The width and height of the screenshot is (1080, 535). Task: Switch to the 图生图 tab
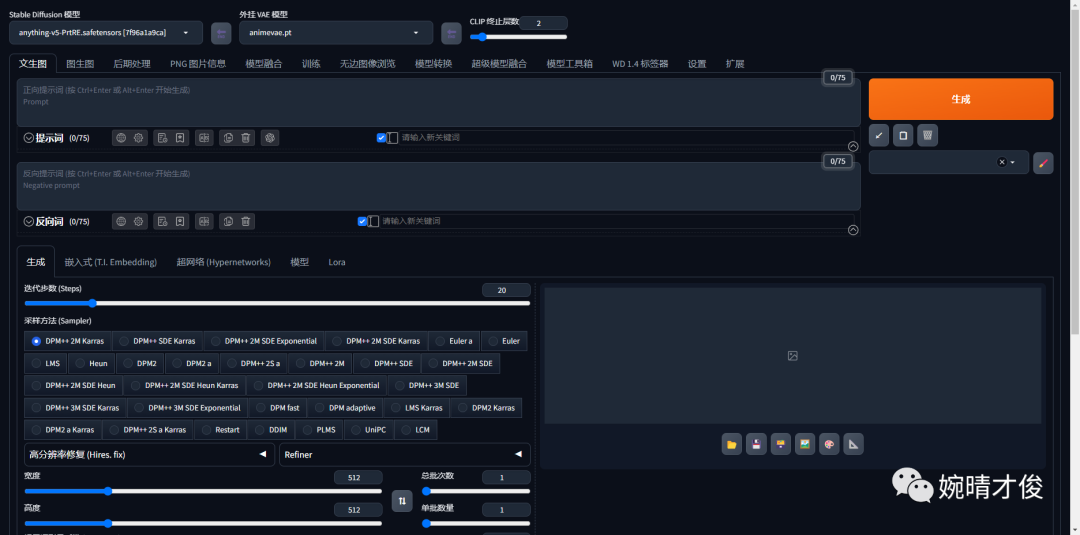click(80, 64)
